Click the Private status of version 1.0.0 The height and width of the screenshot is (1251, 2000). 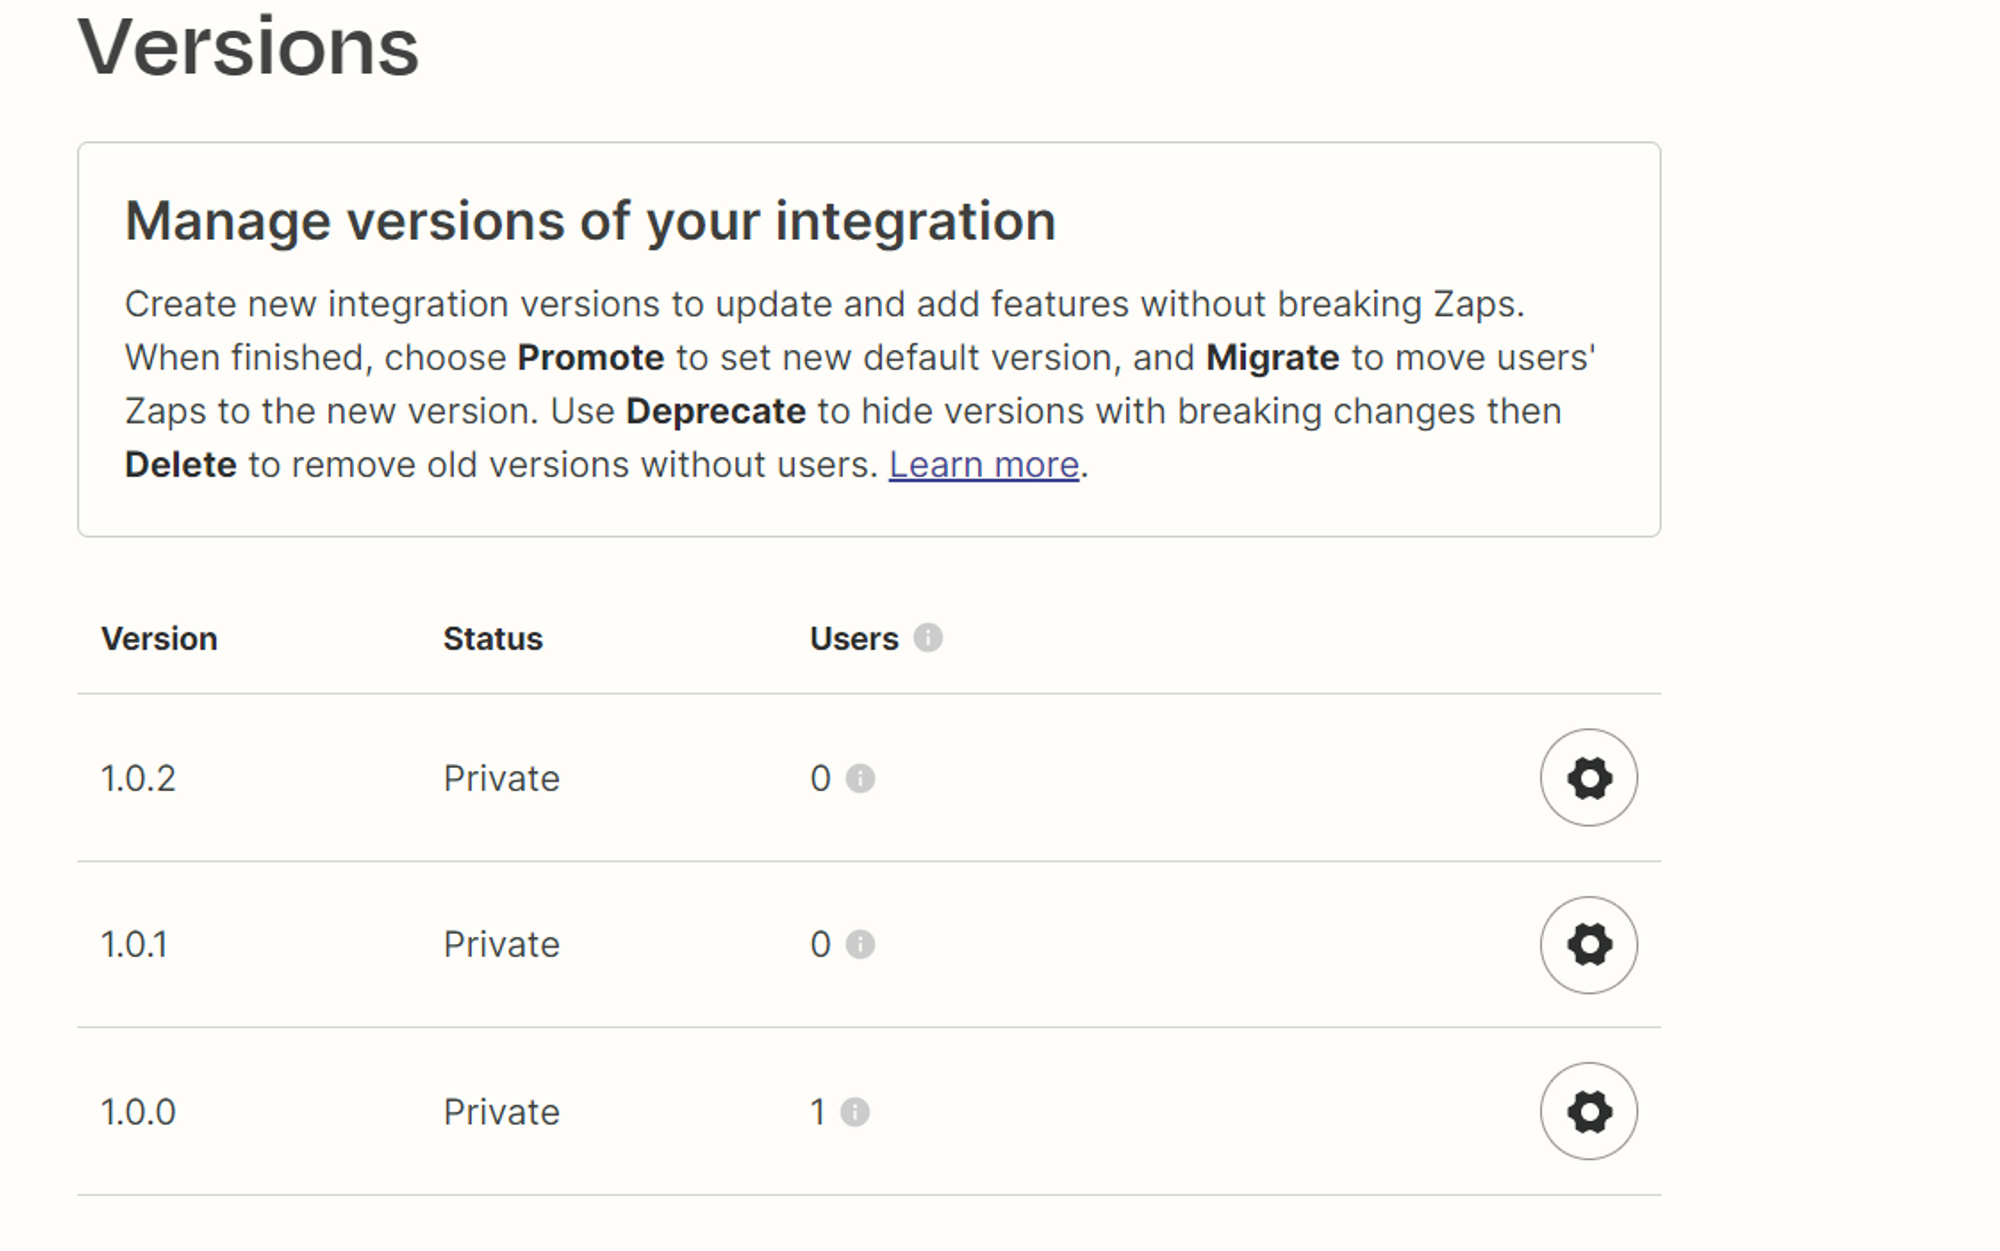(501, 1110)
